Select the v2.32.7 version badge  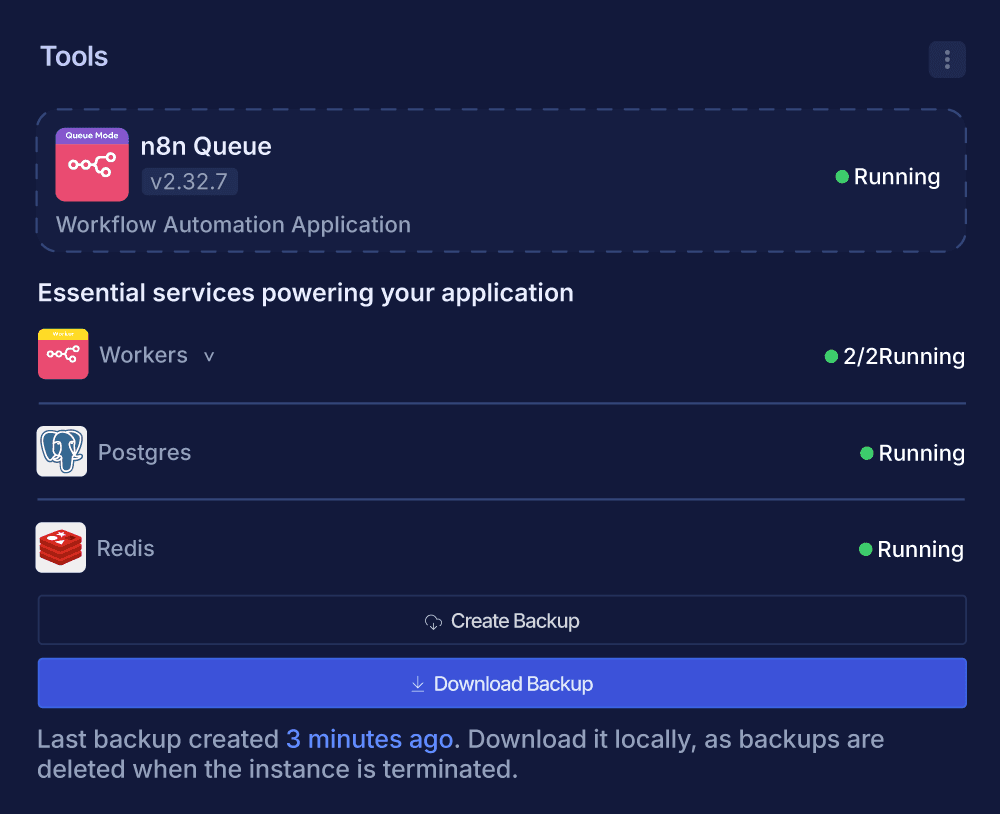click(x=189, y=182)
